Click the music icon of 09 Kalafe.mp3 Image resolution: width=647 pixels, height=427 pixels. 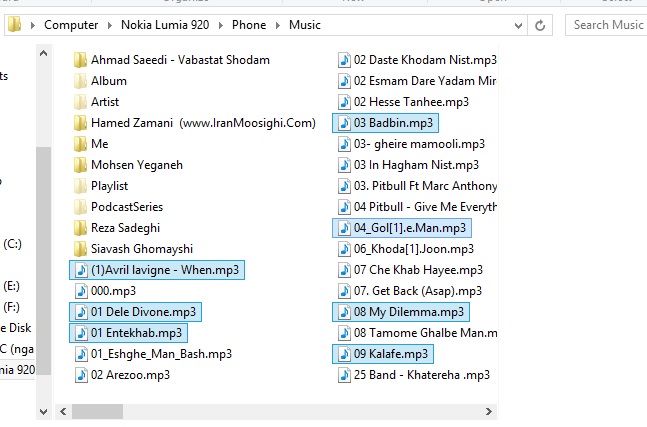[343, 354]
